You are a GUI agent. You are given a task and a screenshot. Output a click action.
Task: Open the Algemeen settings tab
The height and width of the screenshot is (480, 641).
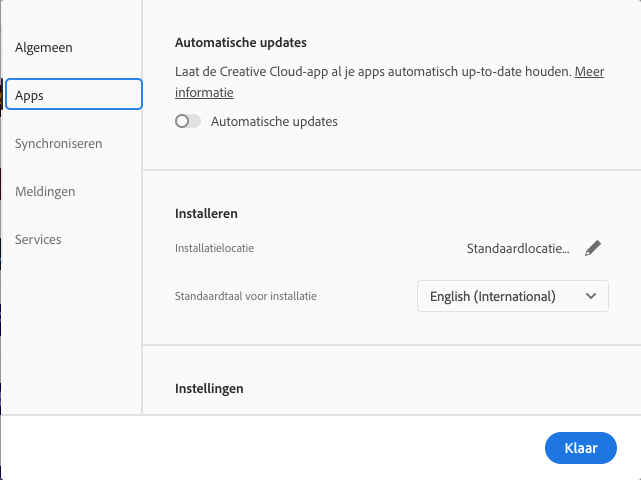click(44, 47)
